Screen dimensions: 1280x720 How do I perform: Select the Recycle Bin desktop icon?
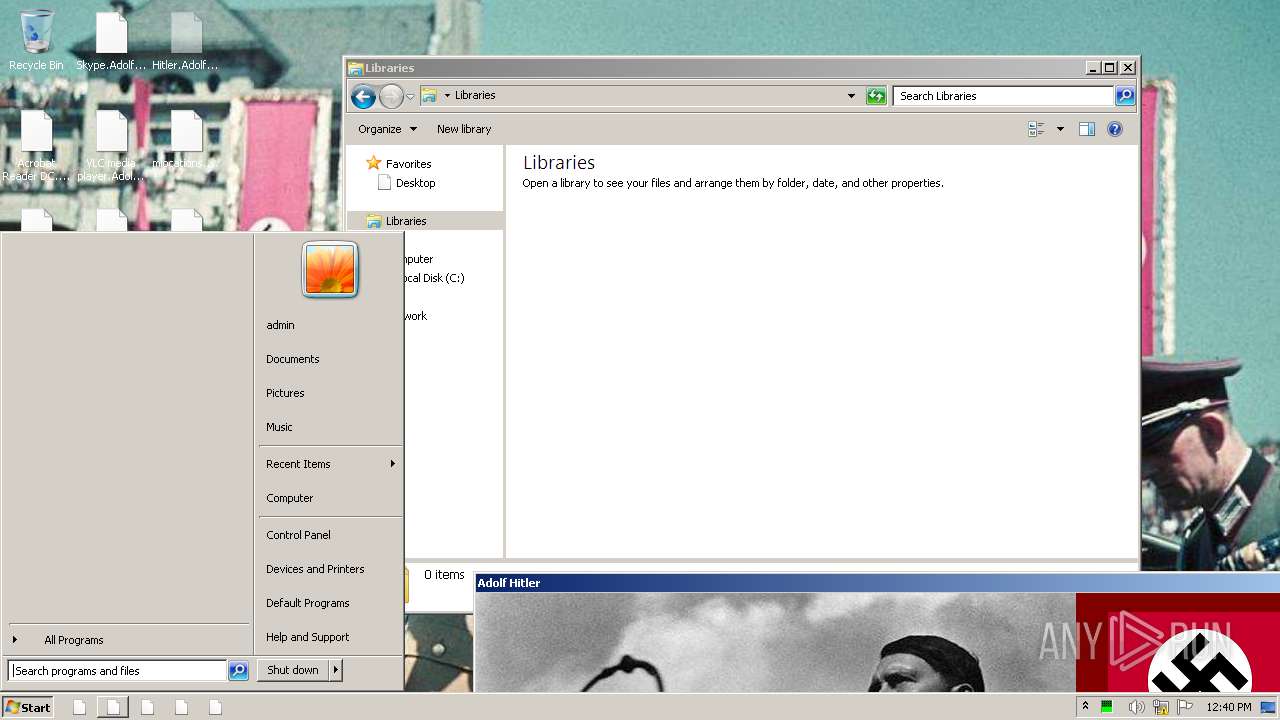pos(36,40)
